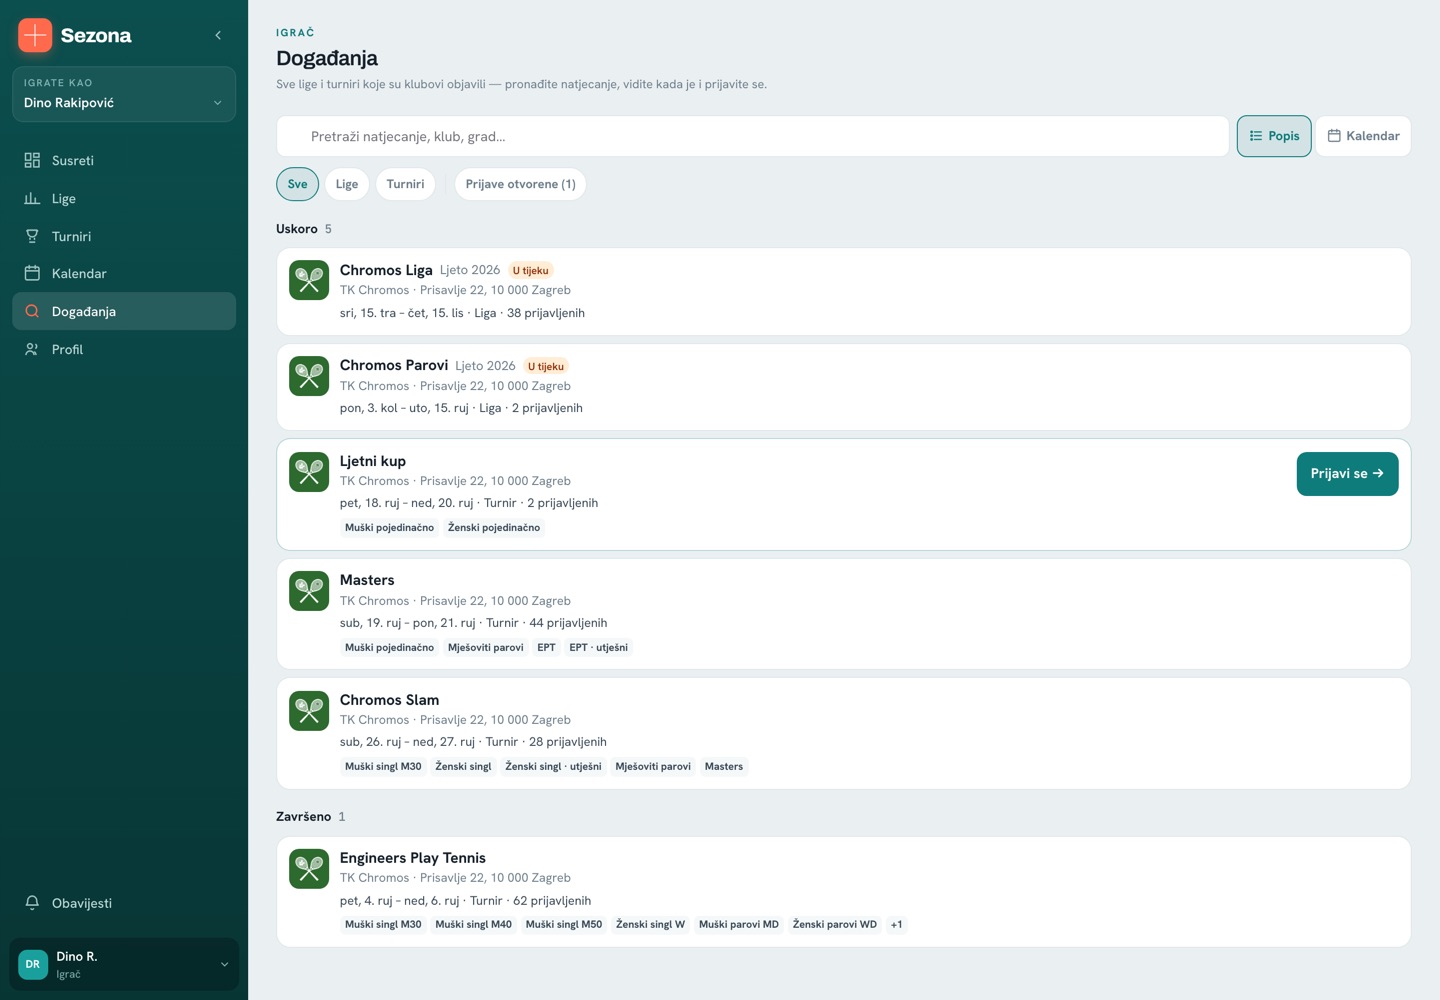Show only Prijave otvorene (1) events

(x=520, y=184)
